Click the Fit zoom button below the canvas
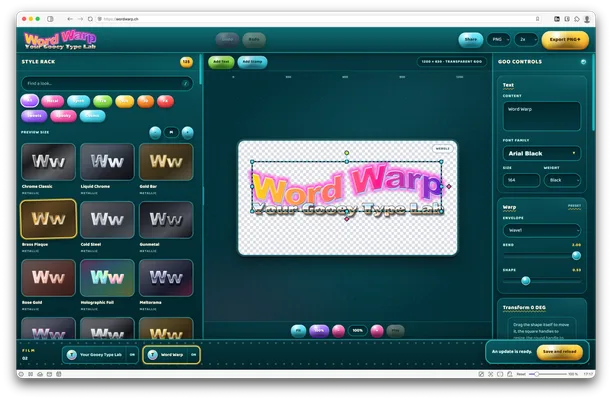 [x=298, y=331]
